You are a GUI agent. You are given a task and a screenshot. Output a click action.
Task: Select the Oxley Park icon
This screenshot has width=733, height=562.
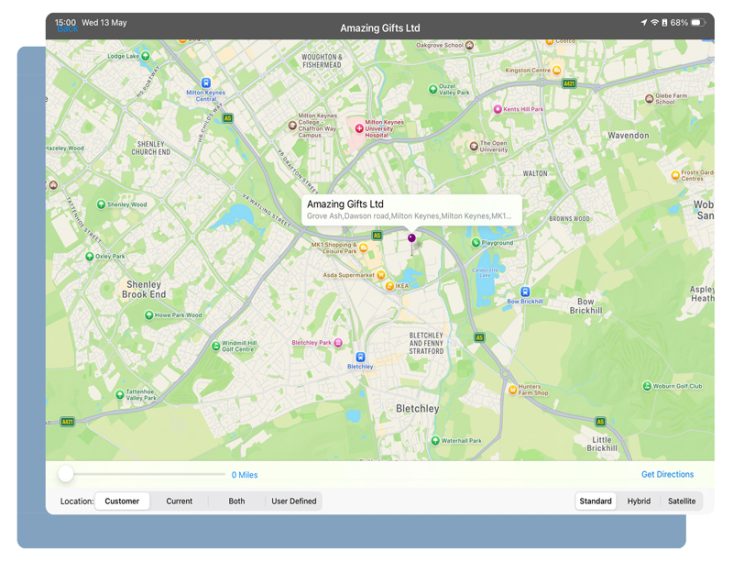point(89,256)
